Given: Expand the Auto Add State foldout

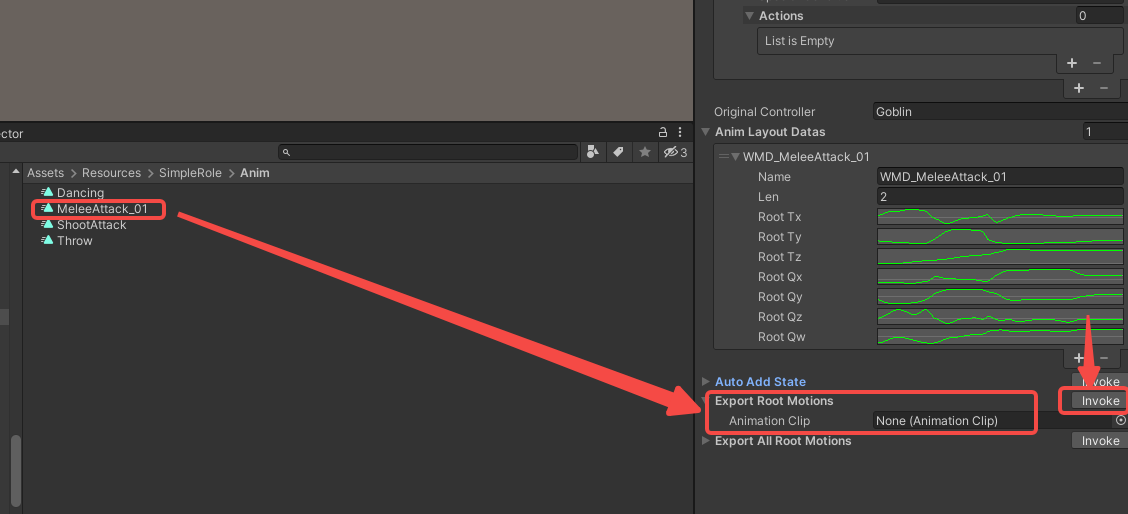Looking at the screenshot, I should pos(706,382).
